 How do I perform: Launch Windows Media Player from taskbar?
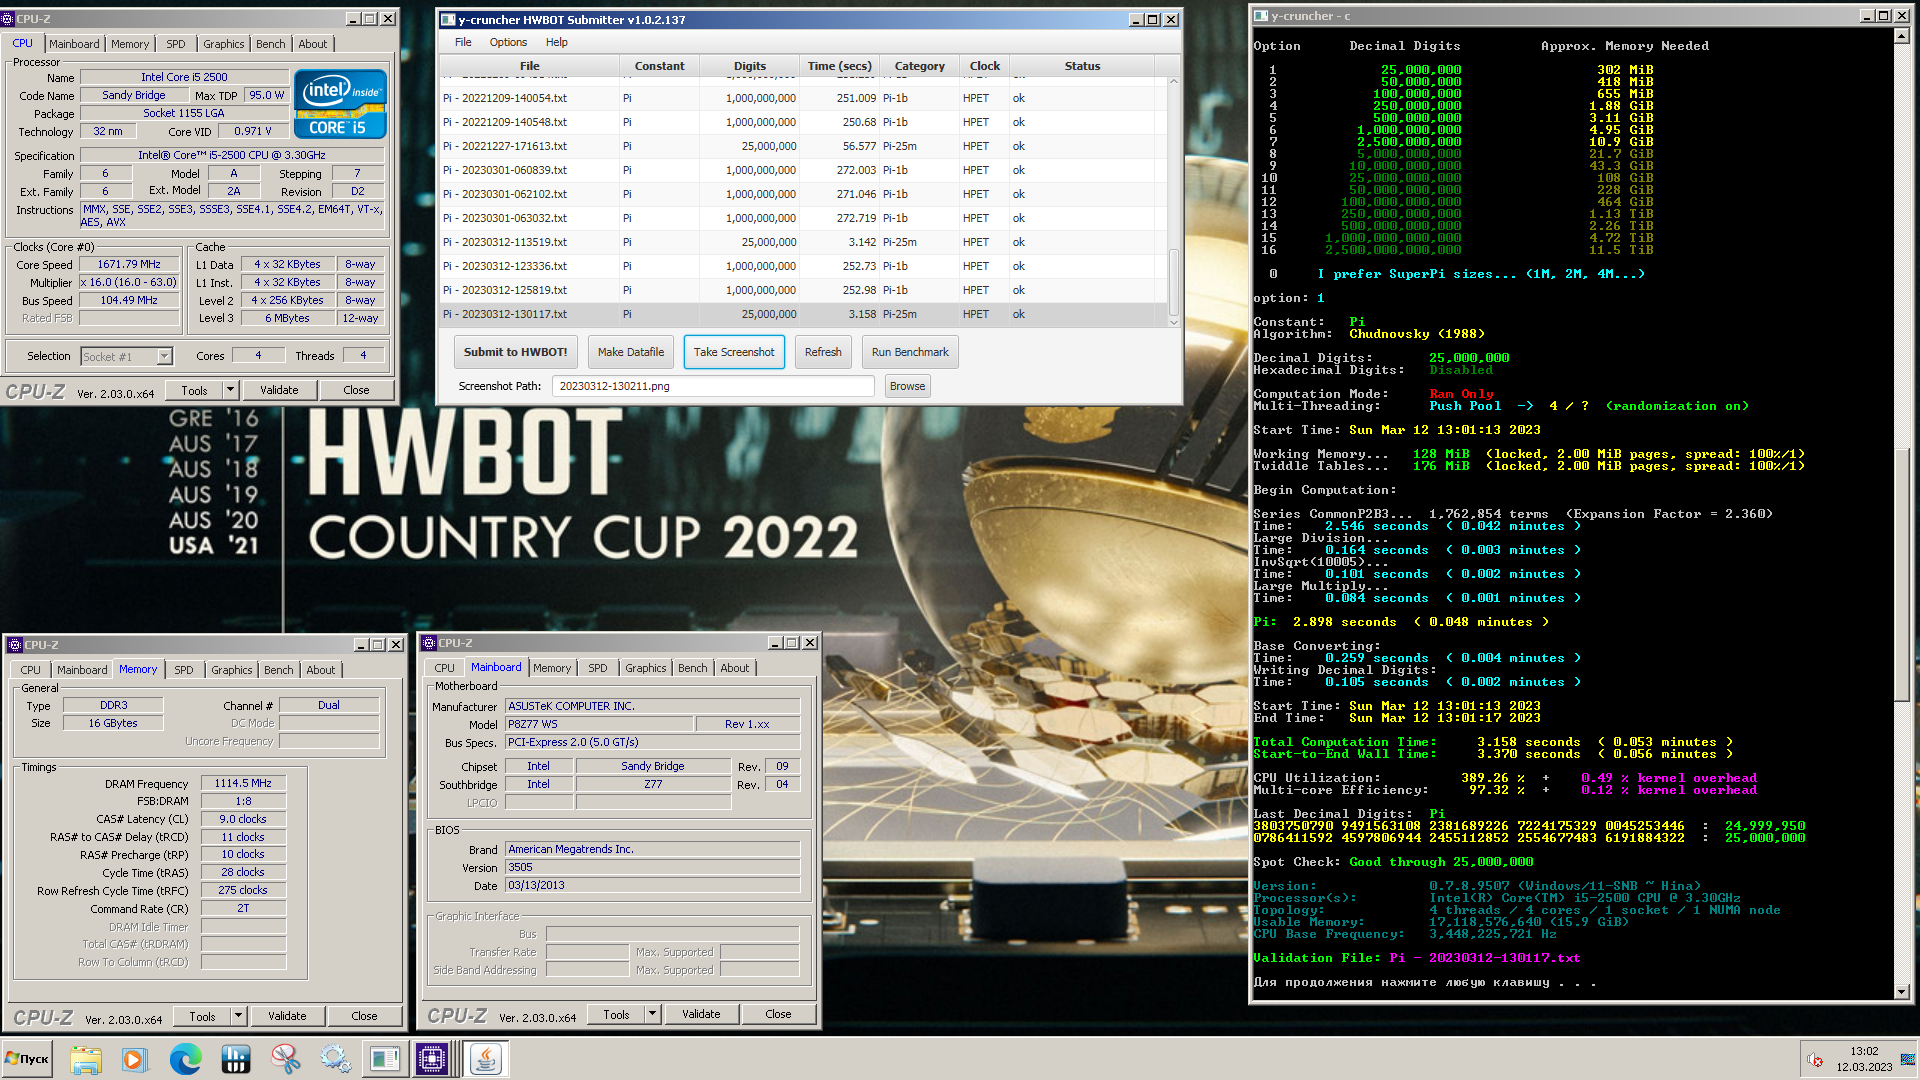pos(135,1059)
